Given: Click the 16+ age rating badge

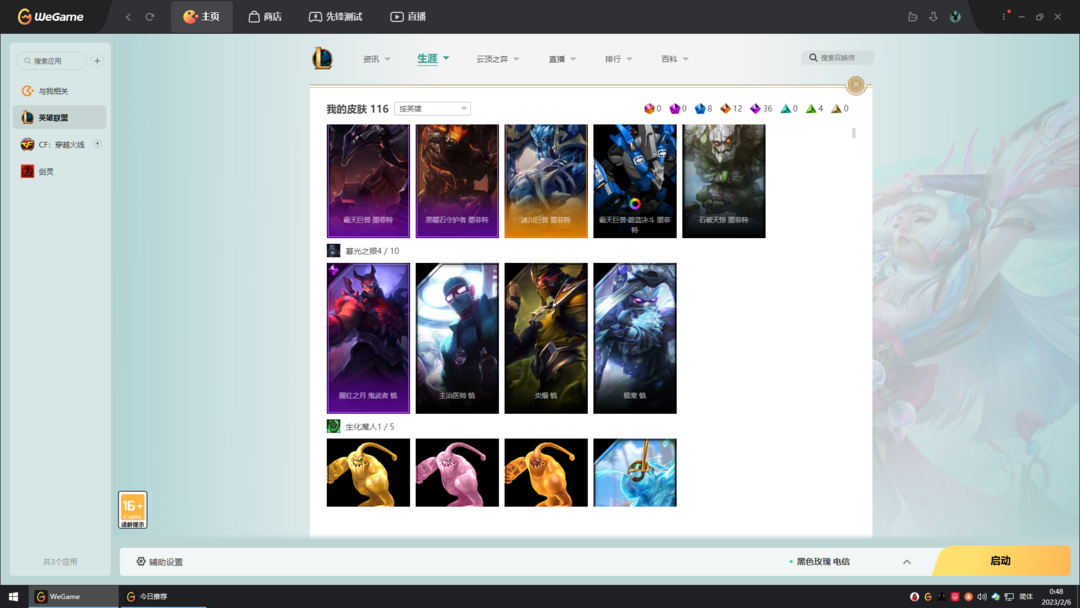Looking at the screenshot, I should [x=132, y=510].
